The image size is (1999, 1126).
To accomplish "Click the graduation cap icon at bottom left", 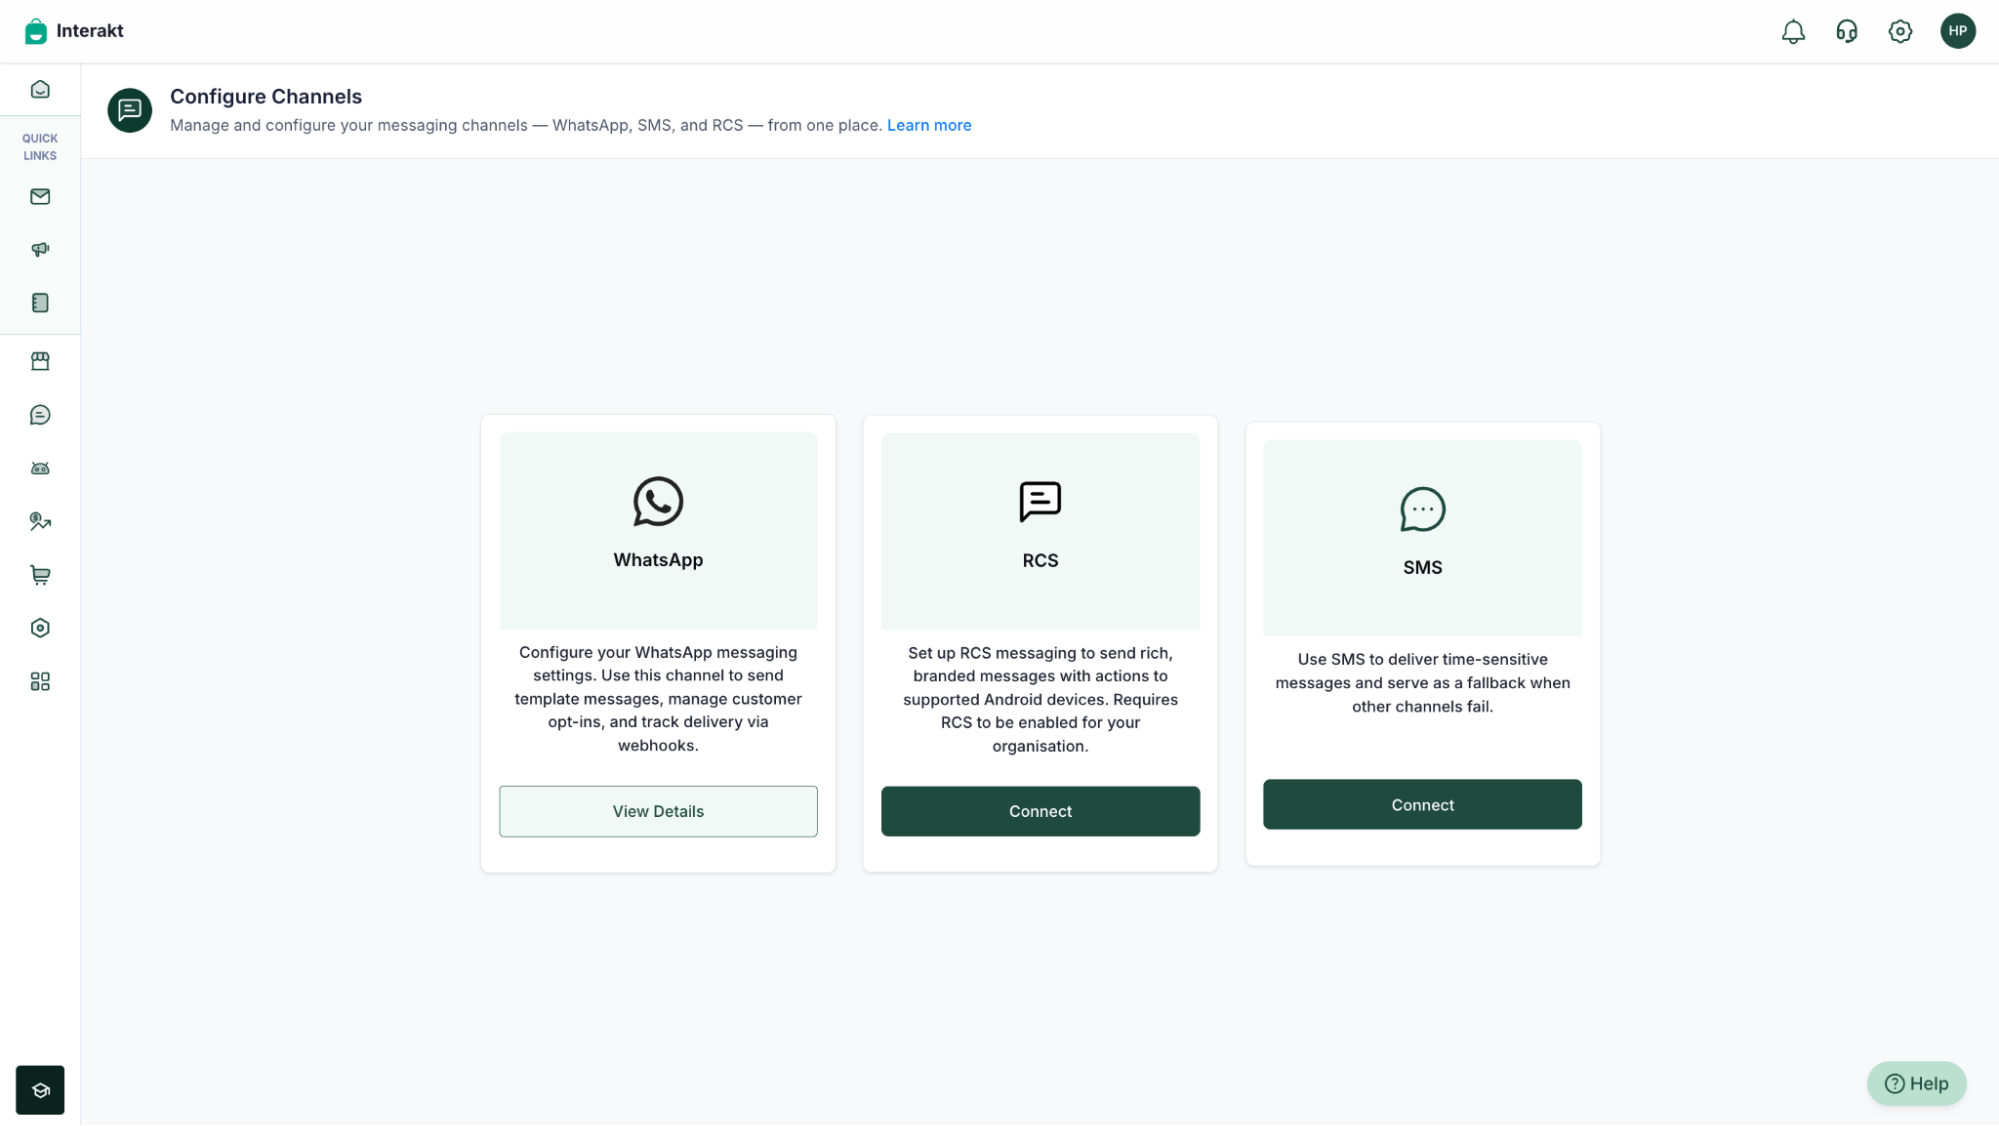I will [40, 1090].
